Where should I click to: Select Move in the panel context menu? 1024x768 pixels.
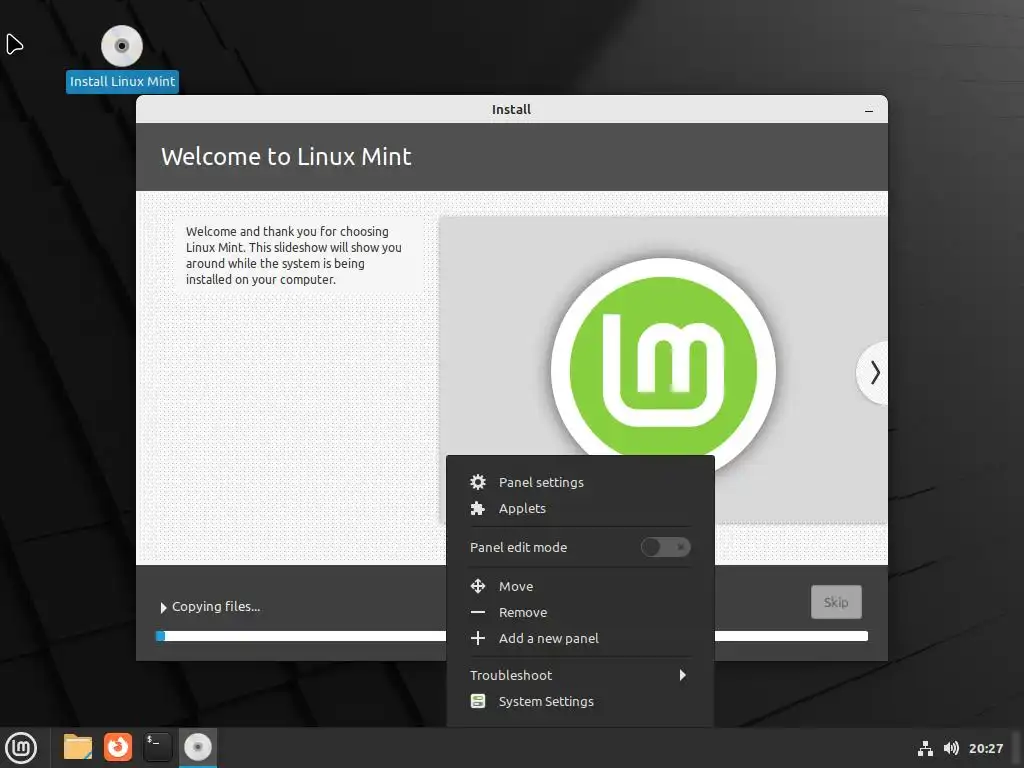(x=580, y=586)
